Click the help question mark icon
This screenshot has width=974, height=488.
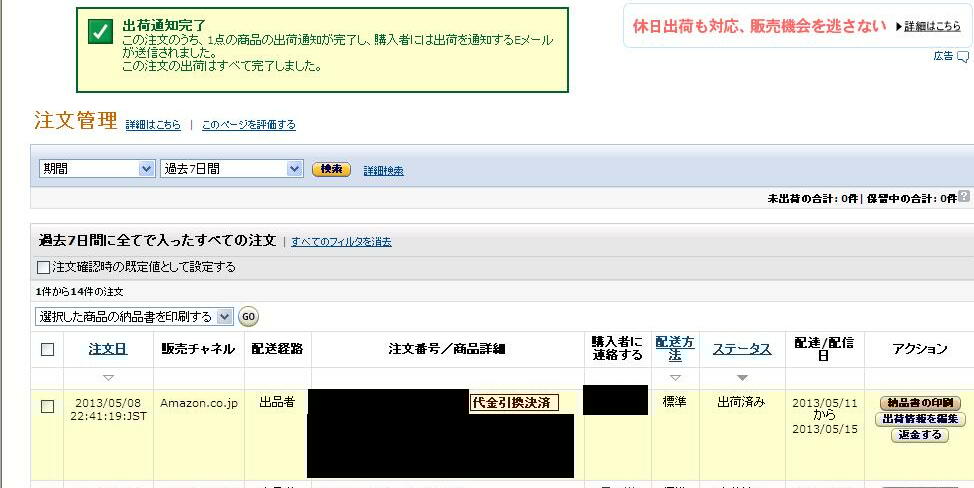point(963,196)
